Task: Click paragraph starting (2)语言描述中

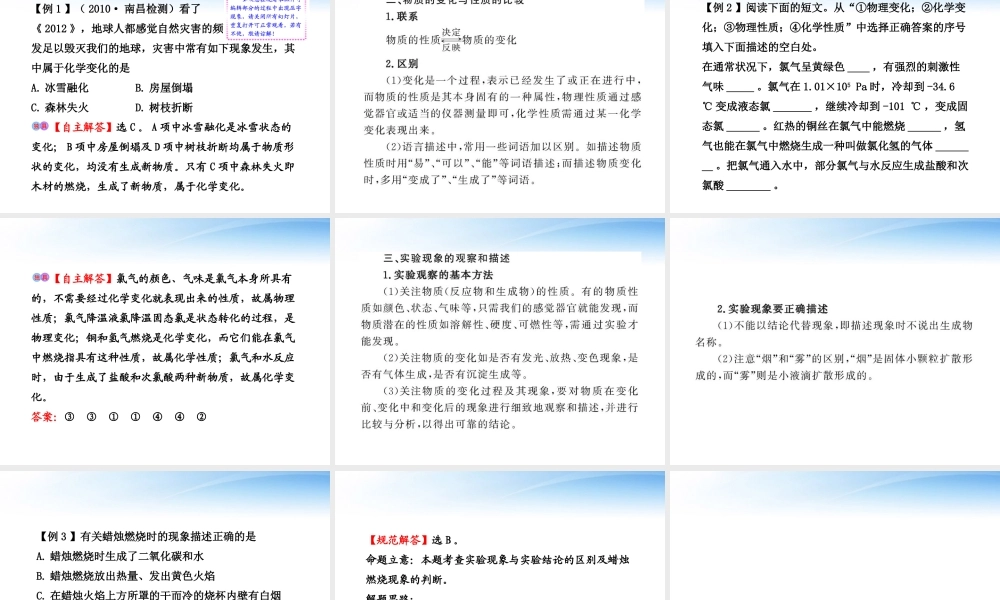Action: 503,163
